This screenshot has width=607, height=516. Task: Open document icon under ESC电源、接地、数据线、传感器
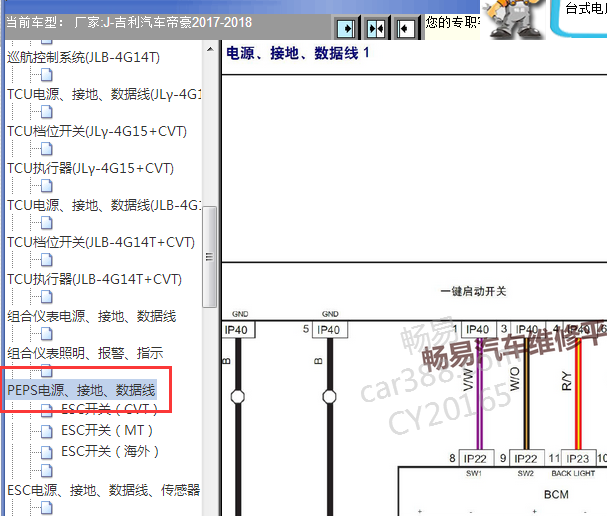point(47,508)
